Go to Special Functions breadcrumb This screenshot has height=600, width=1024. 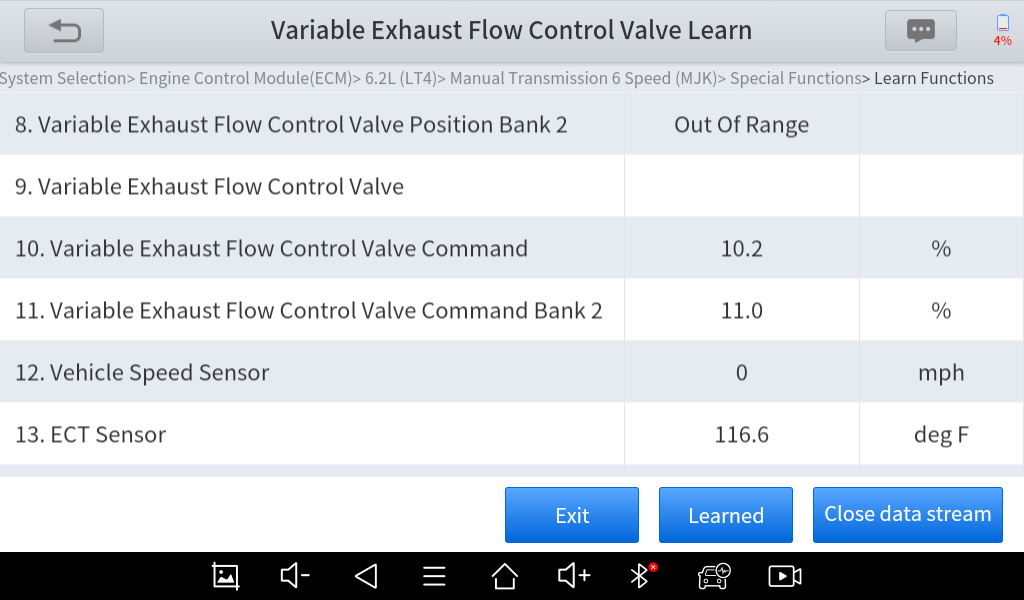(x=796, y=78)
